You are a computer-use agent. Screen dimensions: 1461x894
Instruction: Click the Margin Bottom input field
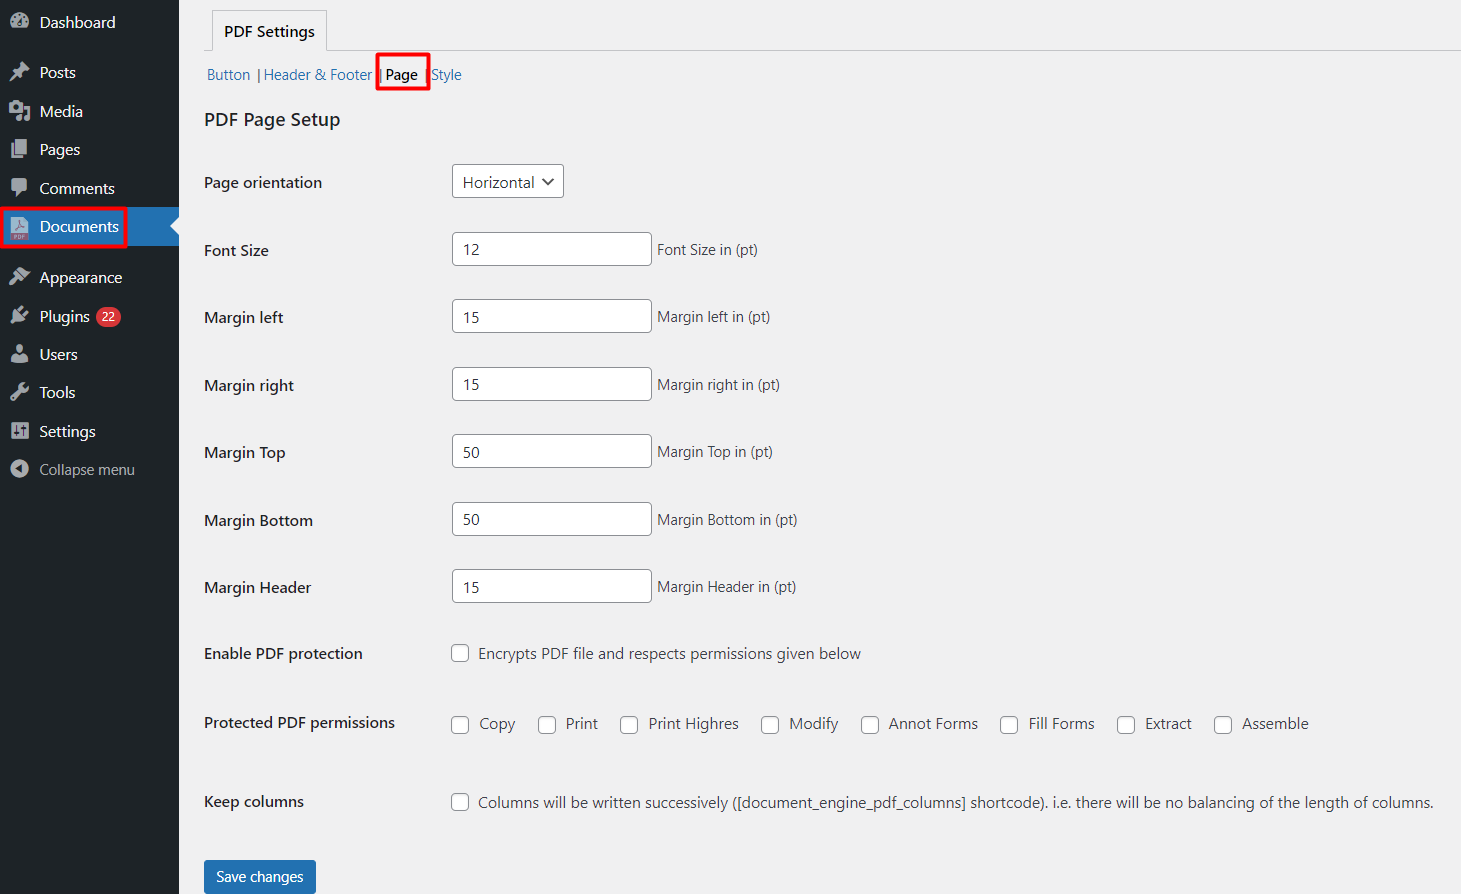click(552, 519)
